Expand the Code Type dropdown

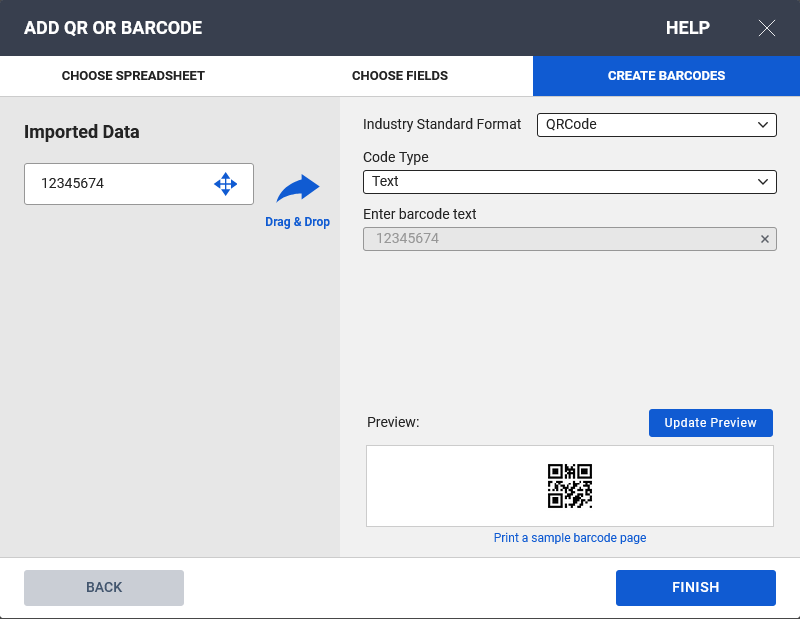coord(569,181)
